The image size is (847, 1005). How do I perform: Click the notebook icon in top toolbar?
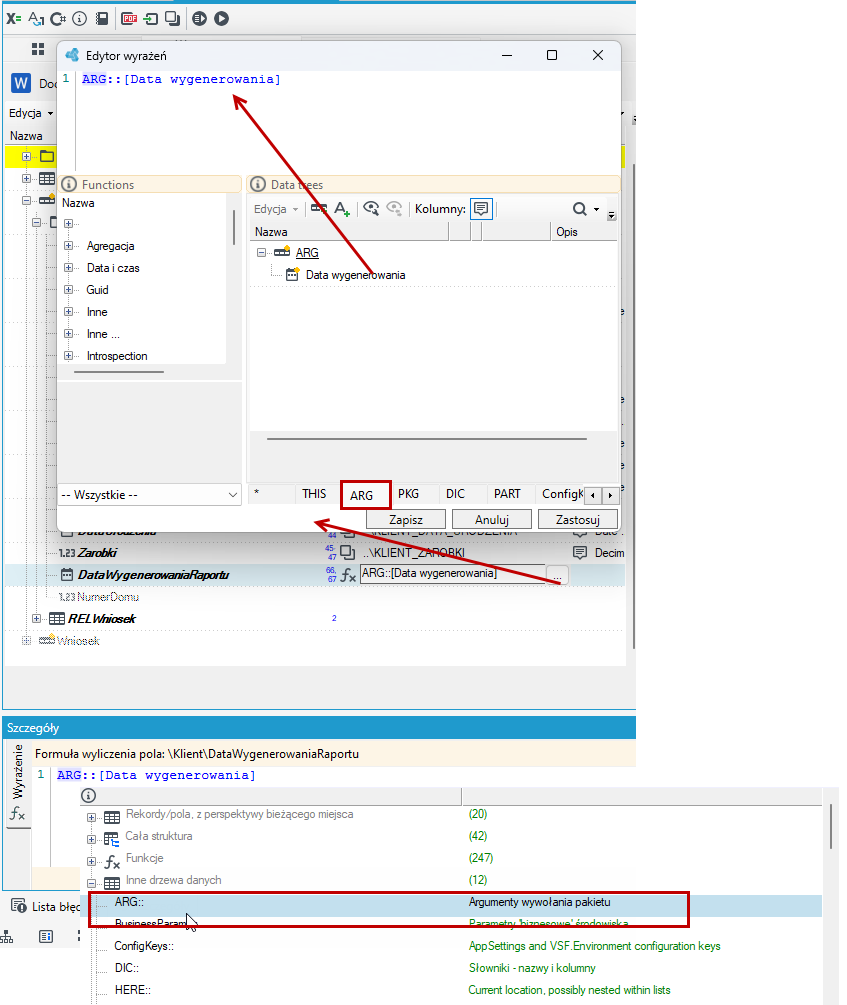point(102,19)
